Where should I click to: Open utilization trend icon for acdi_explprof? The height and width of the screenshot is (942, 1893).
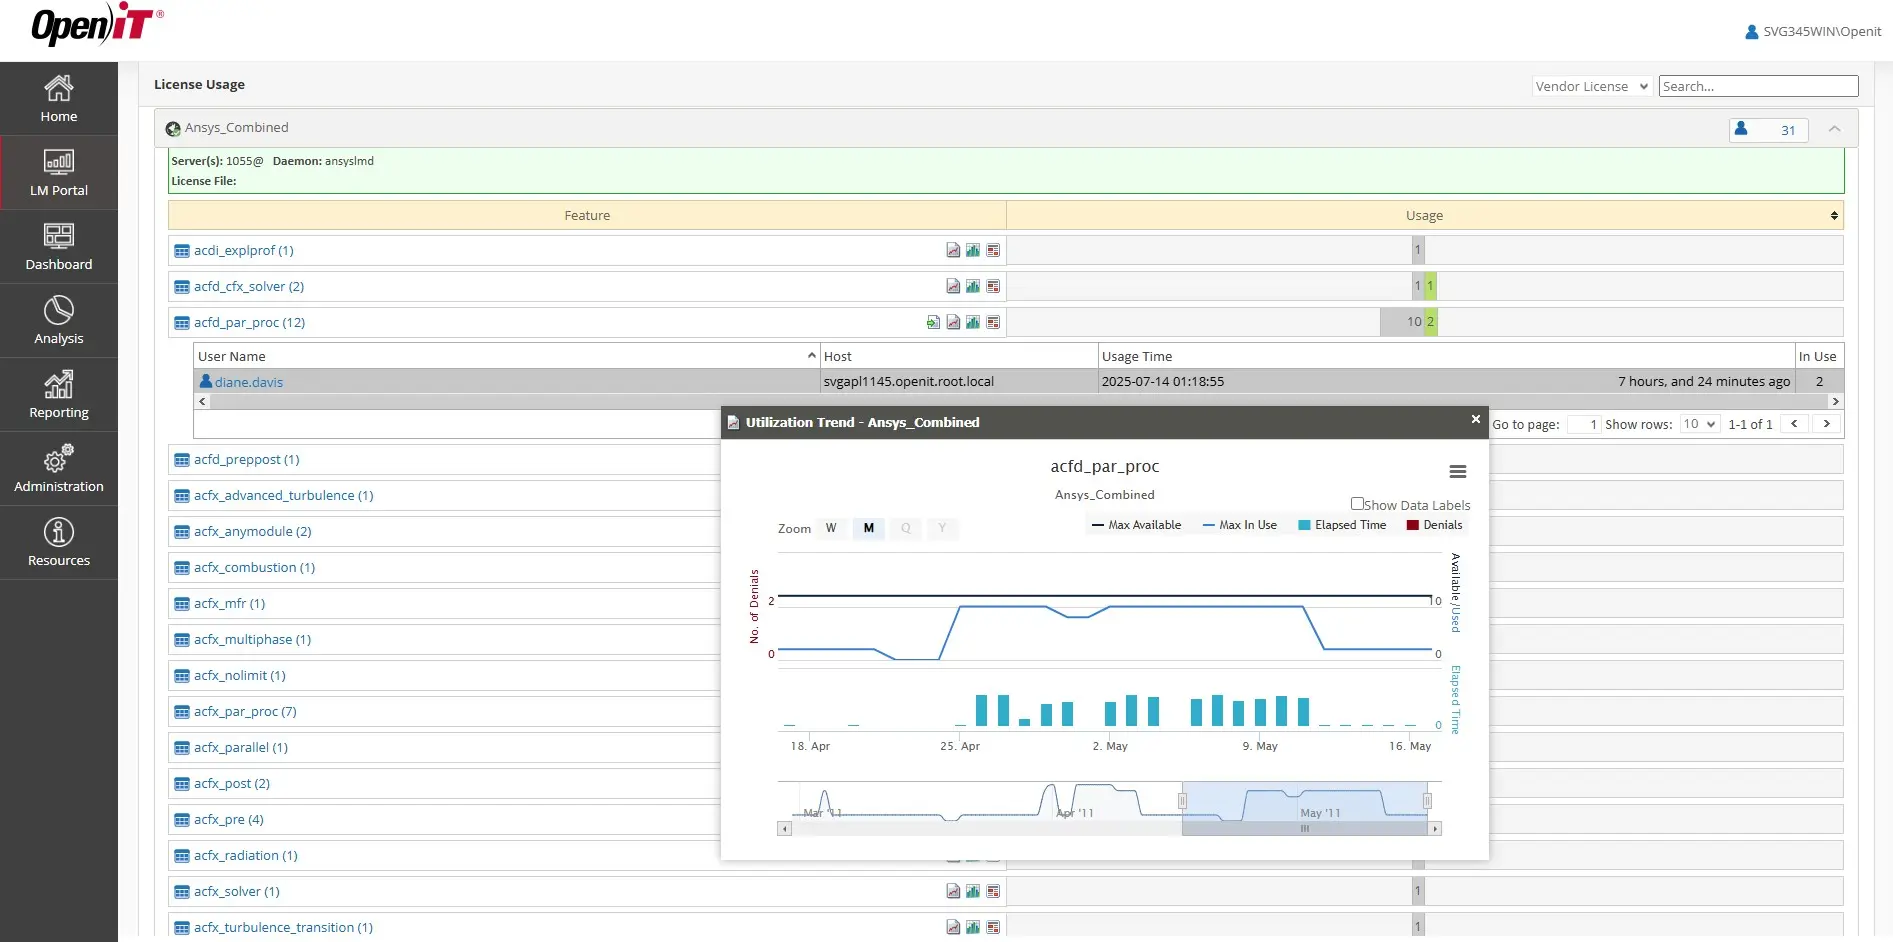tap(953, 250)
